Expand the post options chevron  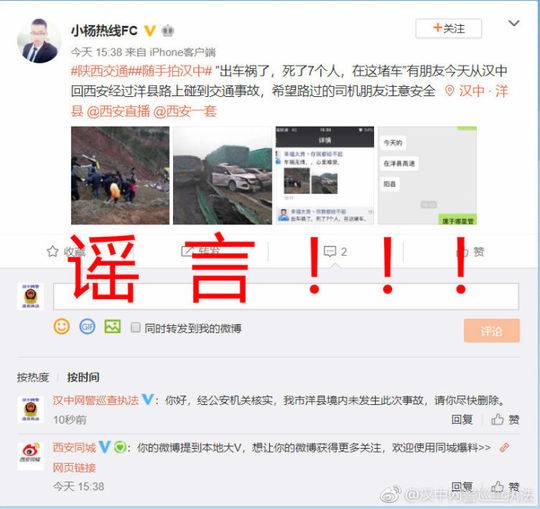point(514,23)
